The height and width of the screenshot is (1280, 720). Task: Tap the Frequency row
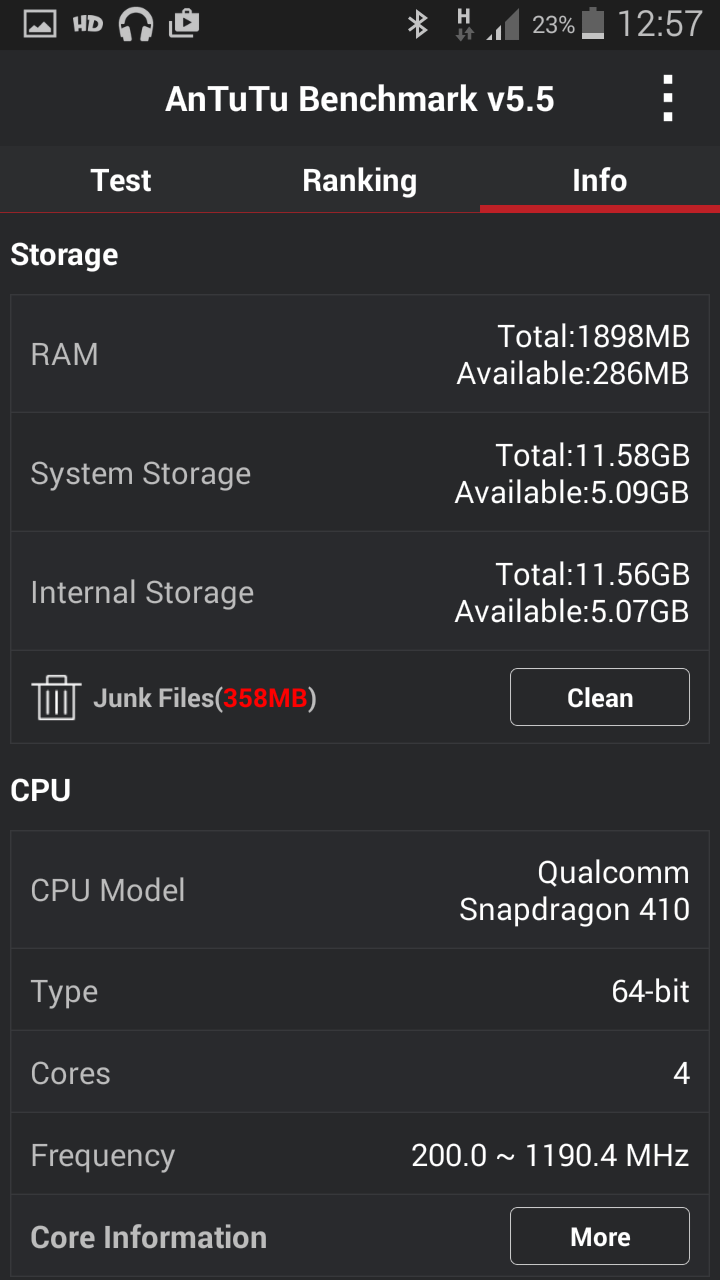(x=360, y=1156)
